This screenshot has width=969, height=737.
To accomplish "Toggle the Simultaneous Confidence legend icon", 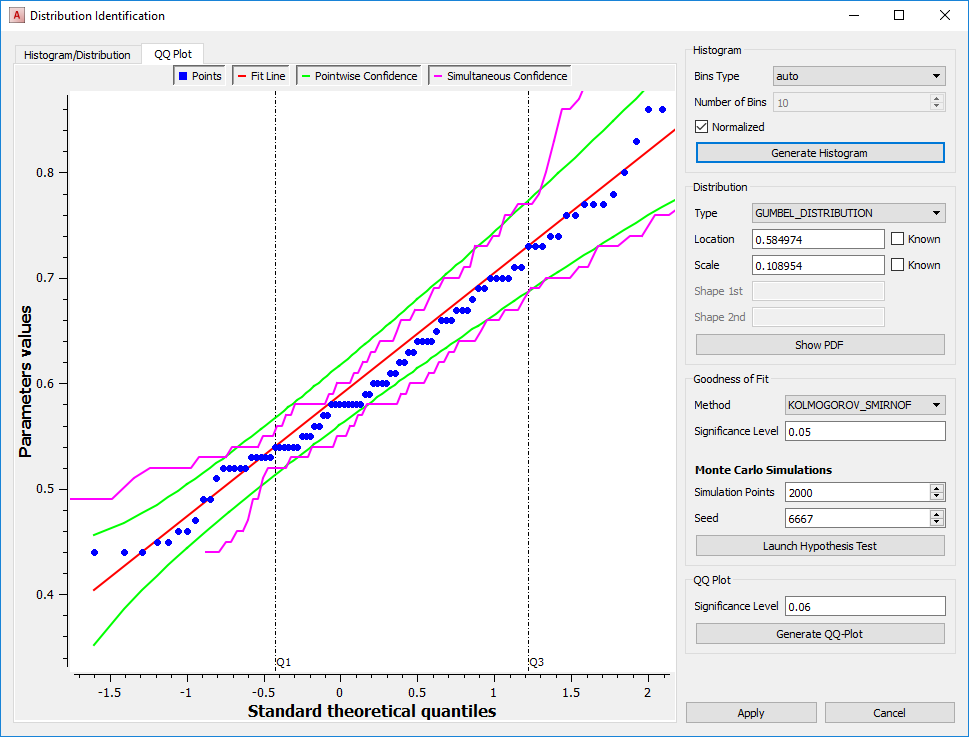I will [x=437, y=74].
